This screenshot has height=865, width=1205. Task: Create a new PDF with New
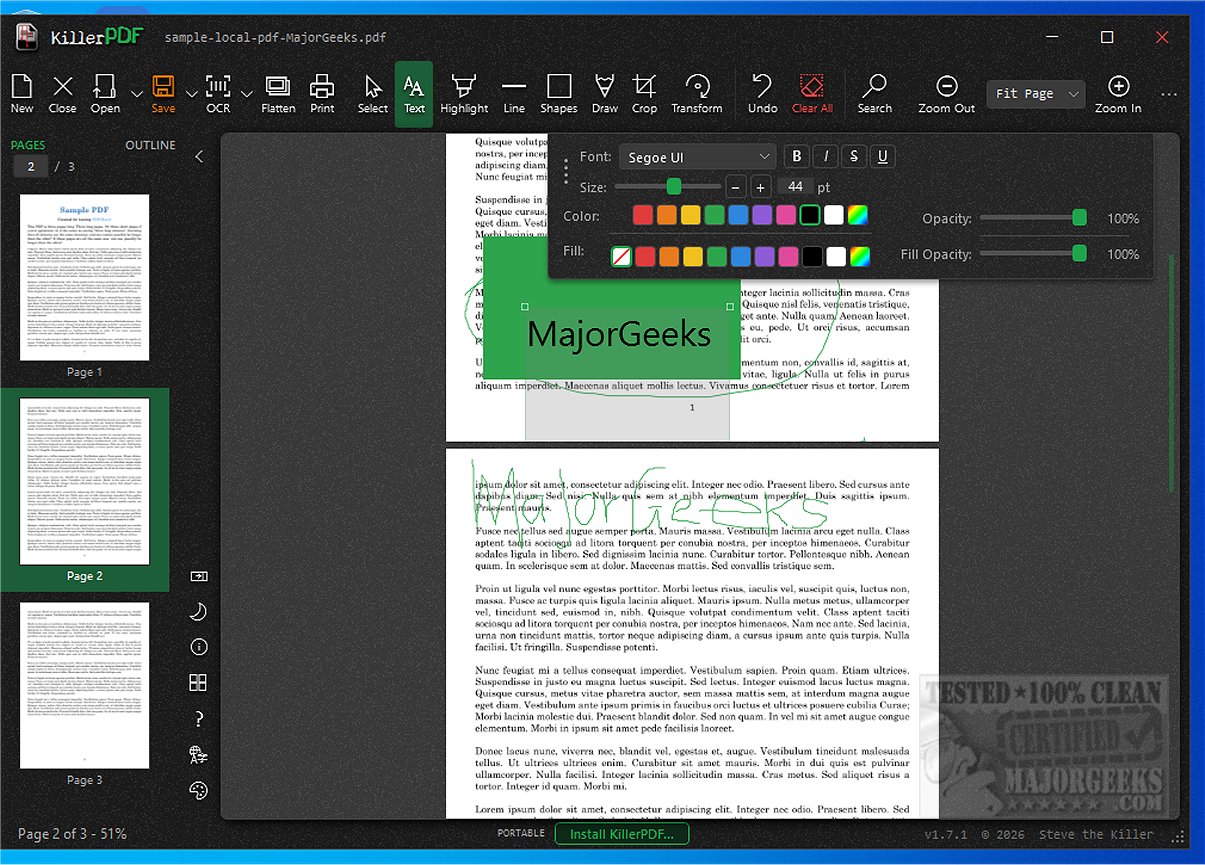[x=22, y=94]
